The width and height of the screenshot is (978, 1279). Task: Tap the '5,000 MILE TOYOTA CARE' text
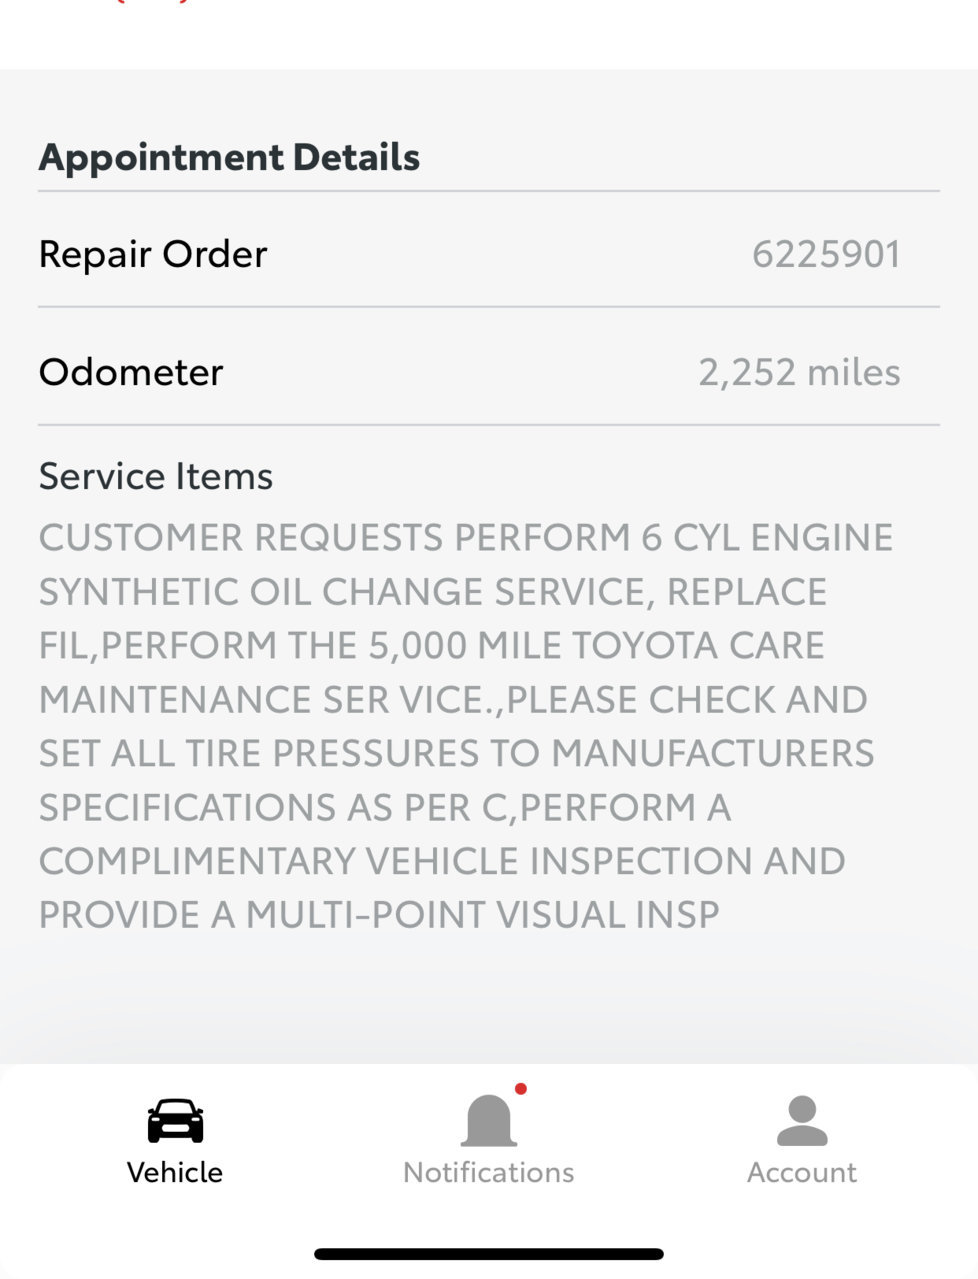pyautogui.click(x=597, y=645)
